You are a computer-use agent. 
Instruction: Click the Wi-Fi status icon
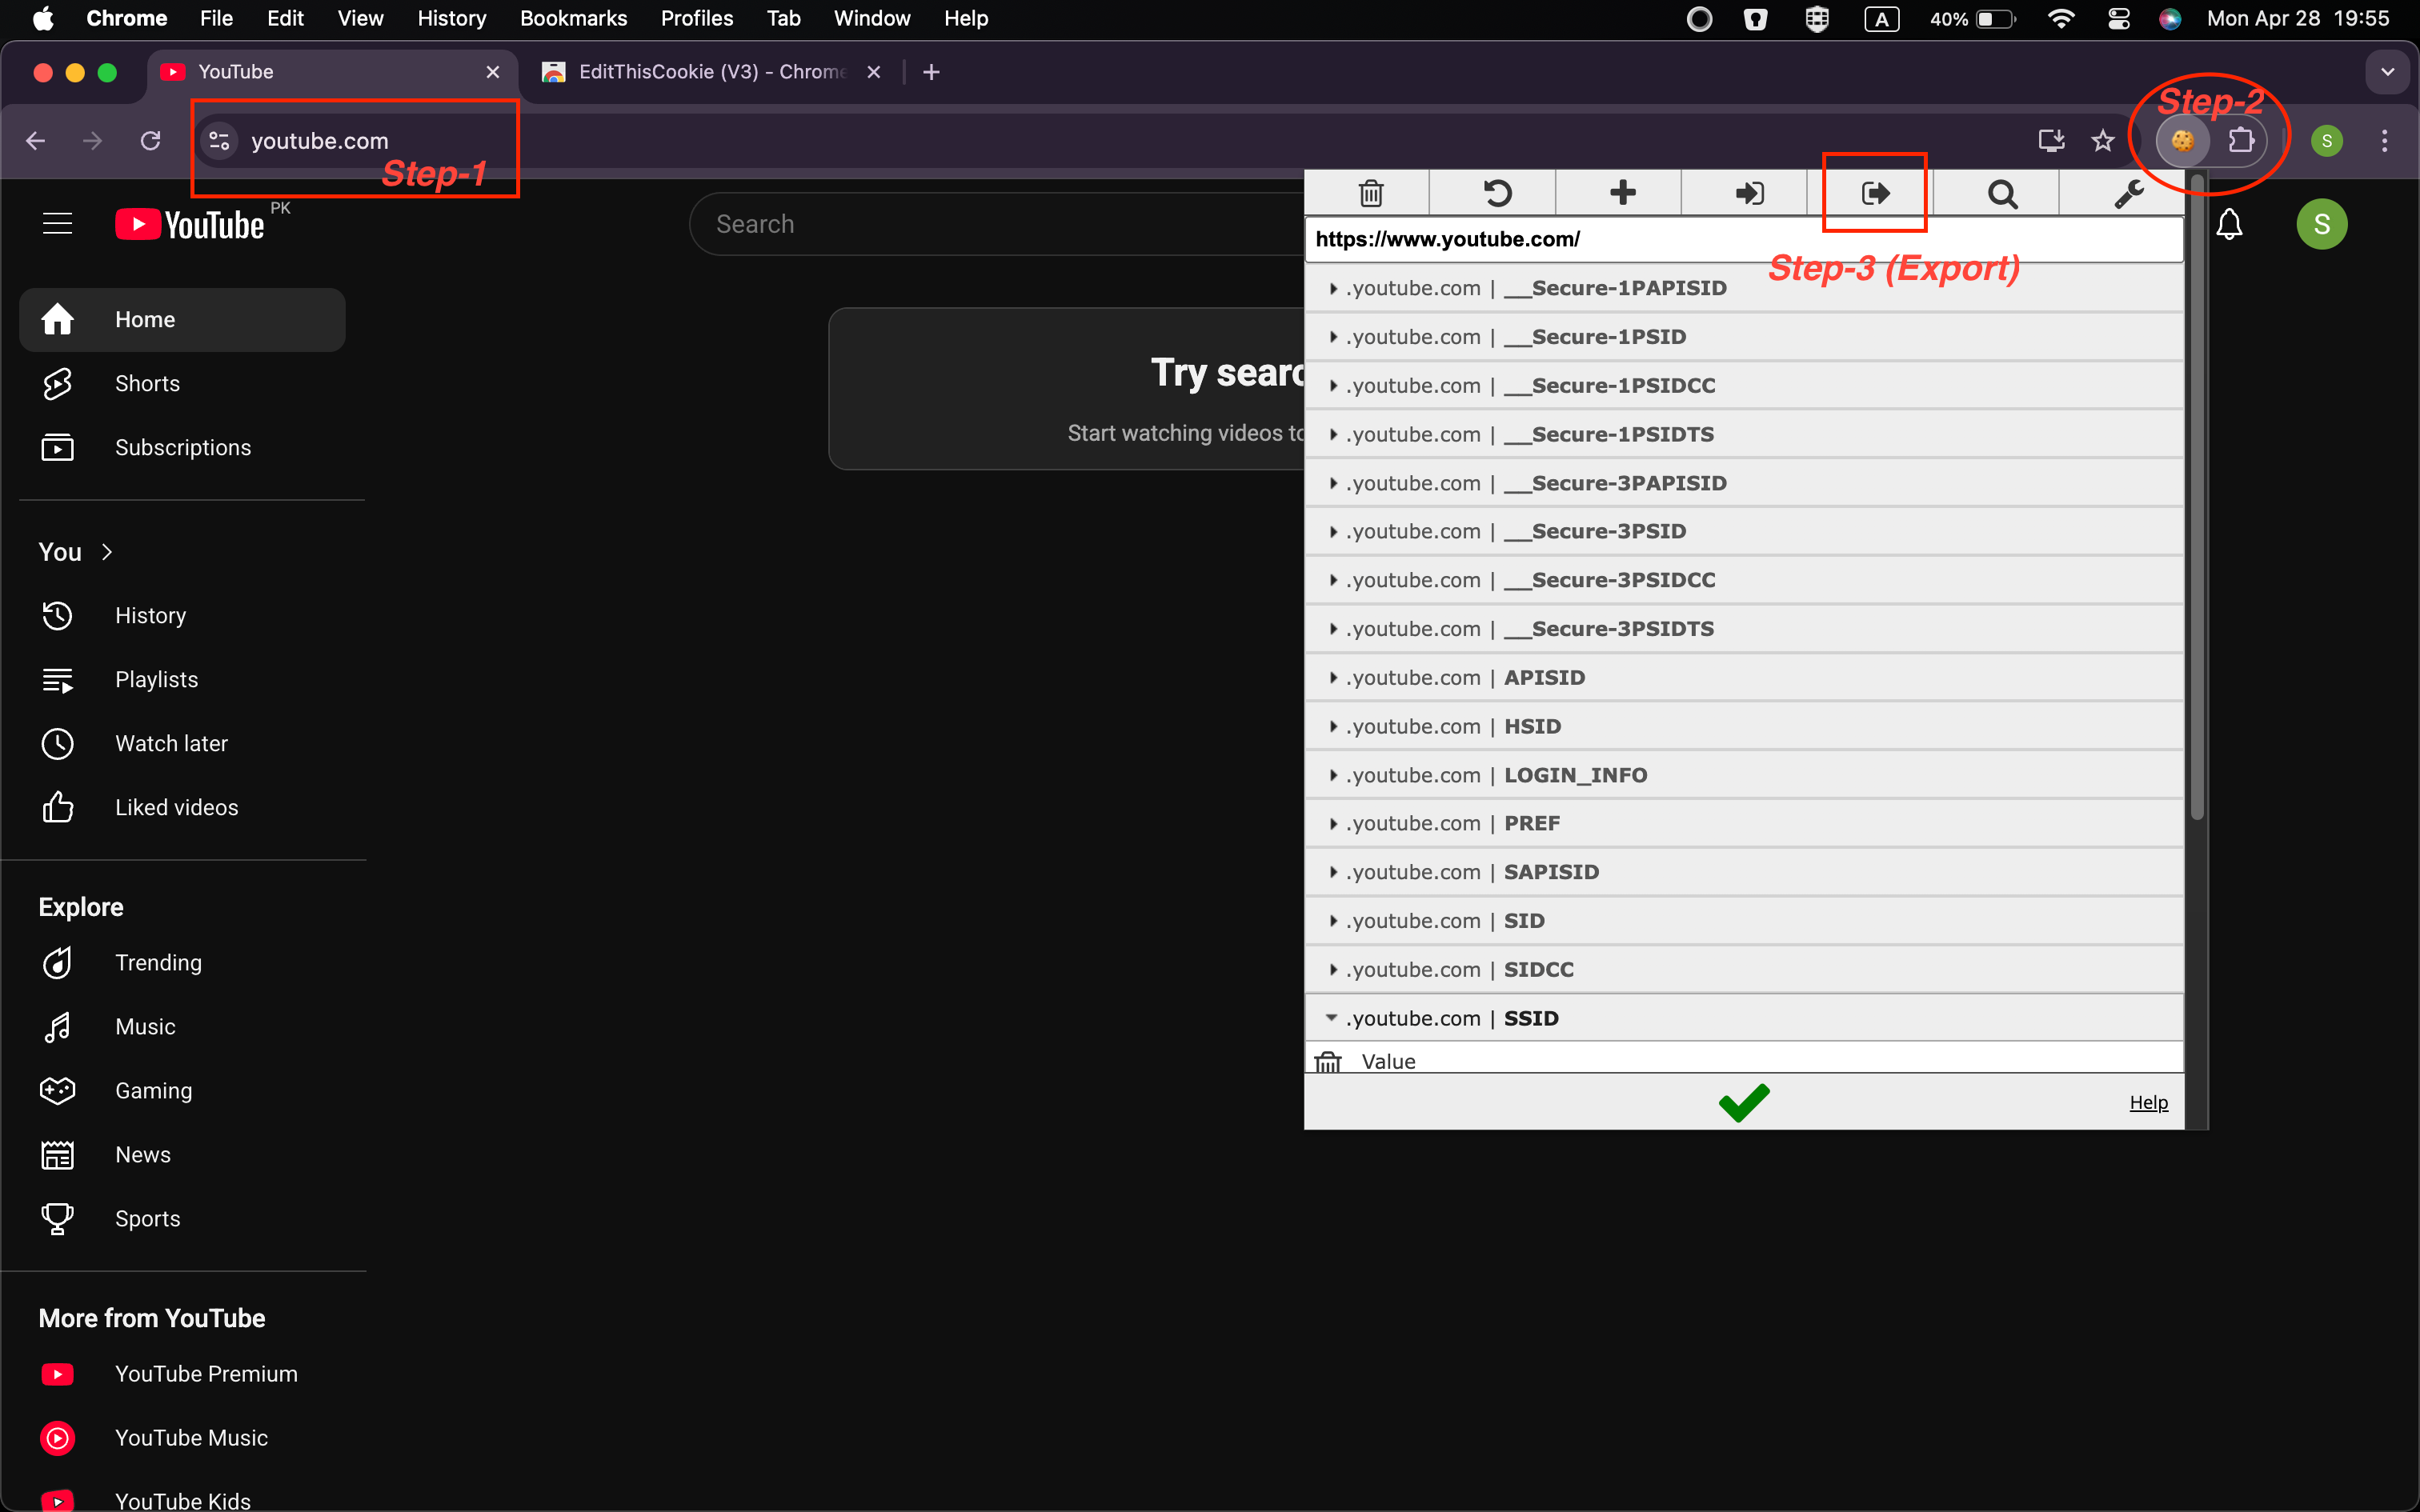click(x=2061, y=19)
